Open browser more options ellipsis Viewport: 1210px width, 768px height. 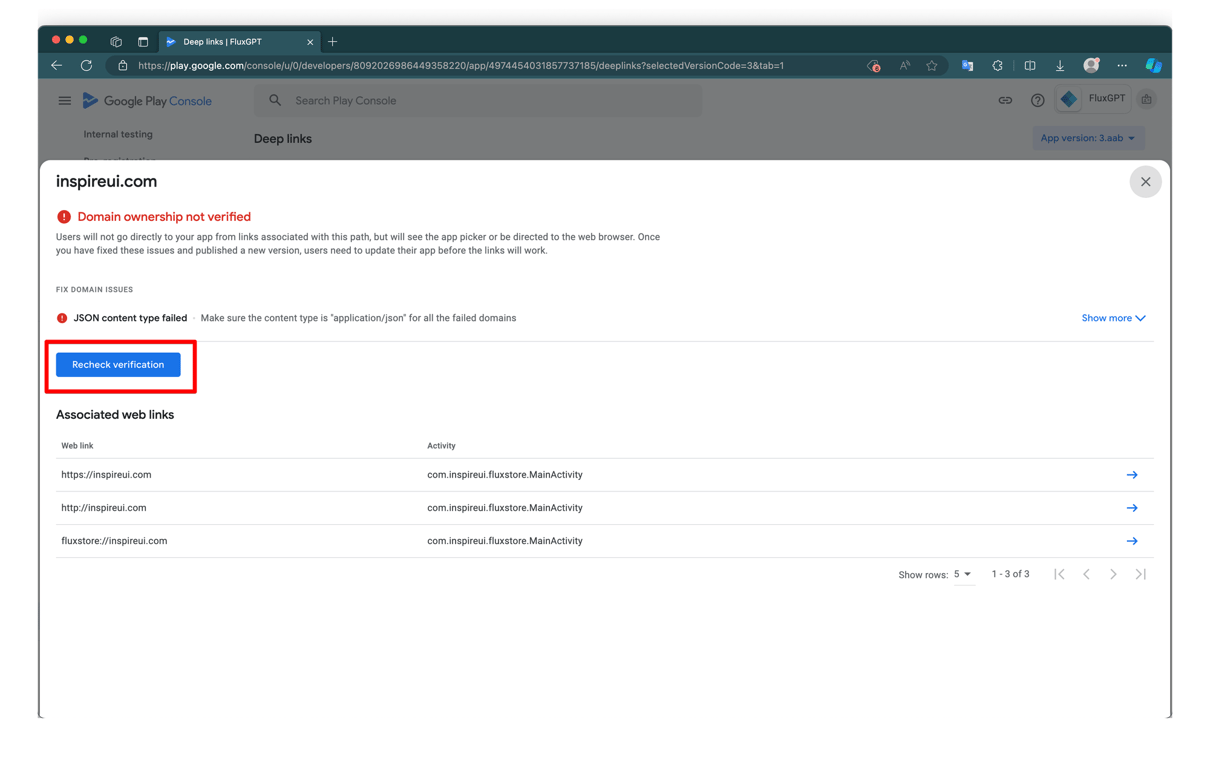(1122, 66)
